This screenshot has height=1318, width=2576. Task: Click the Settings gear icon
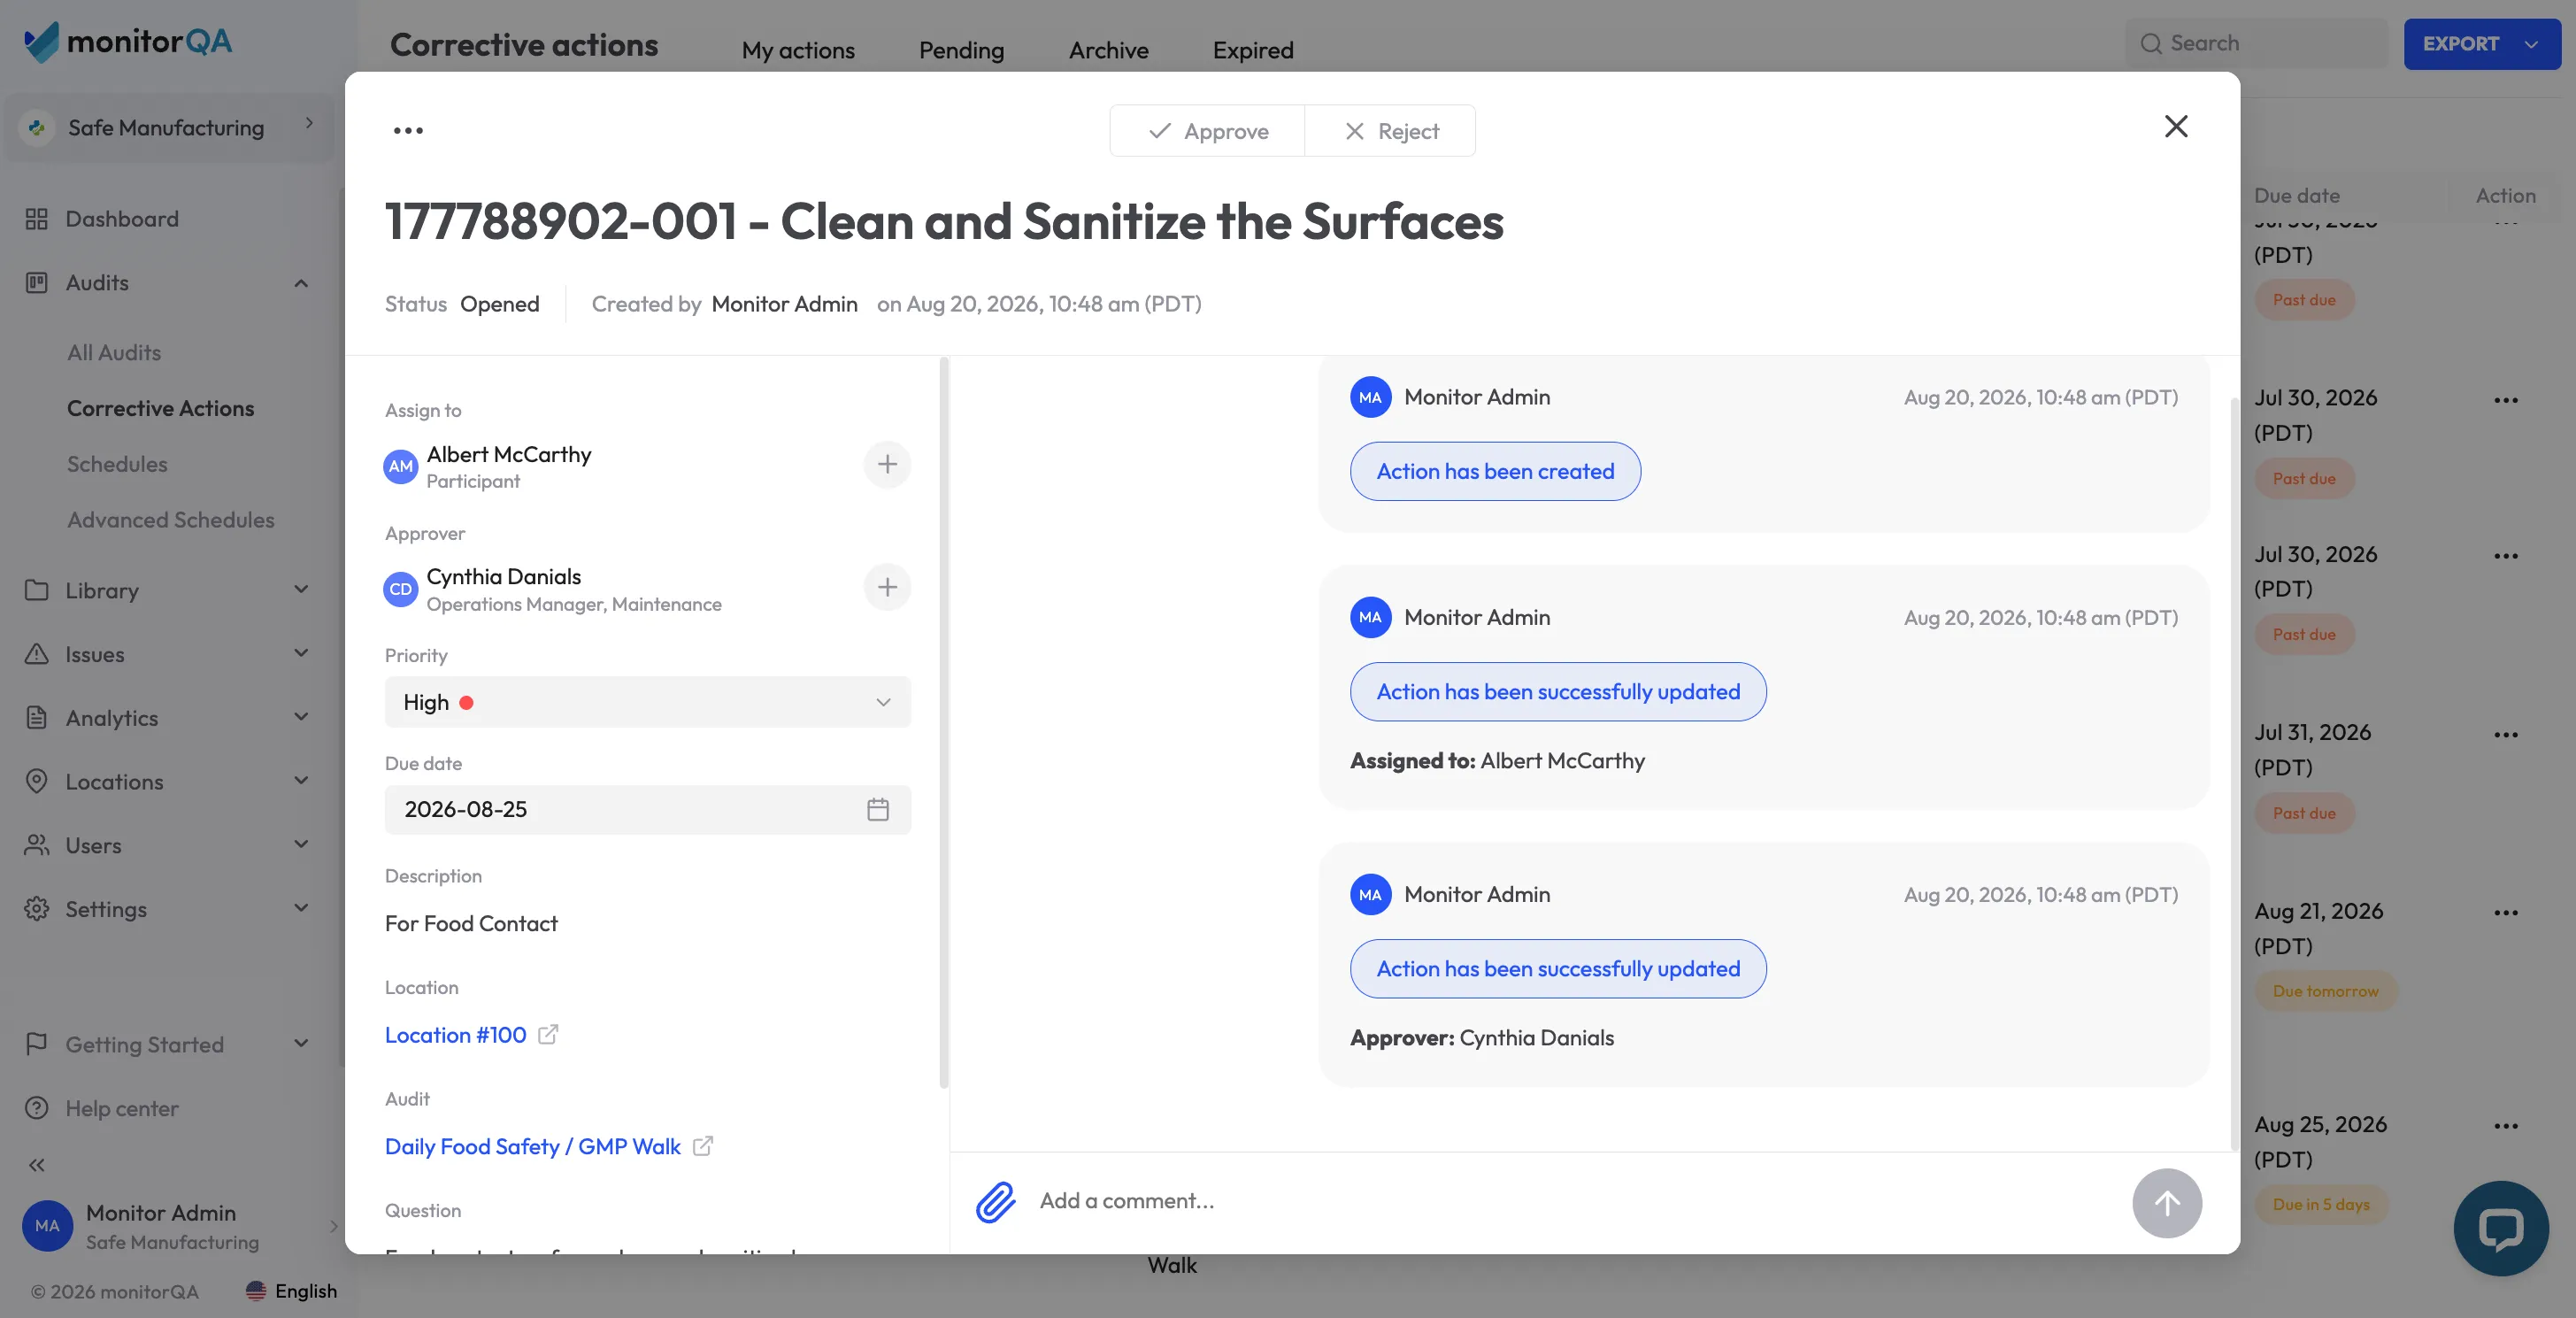[x=37, y=909]
